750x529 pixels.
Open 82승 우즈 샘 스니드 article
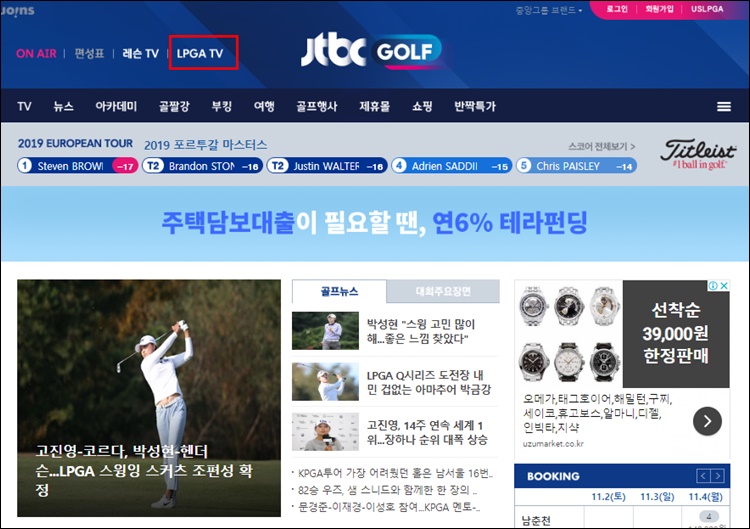387,490
